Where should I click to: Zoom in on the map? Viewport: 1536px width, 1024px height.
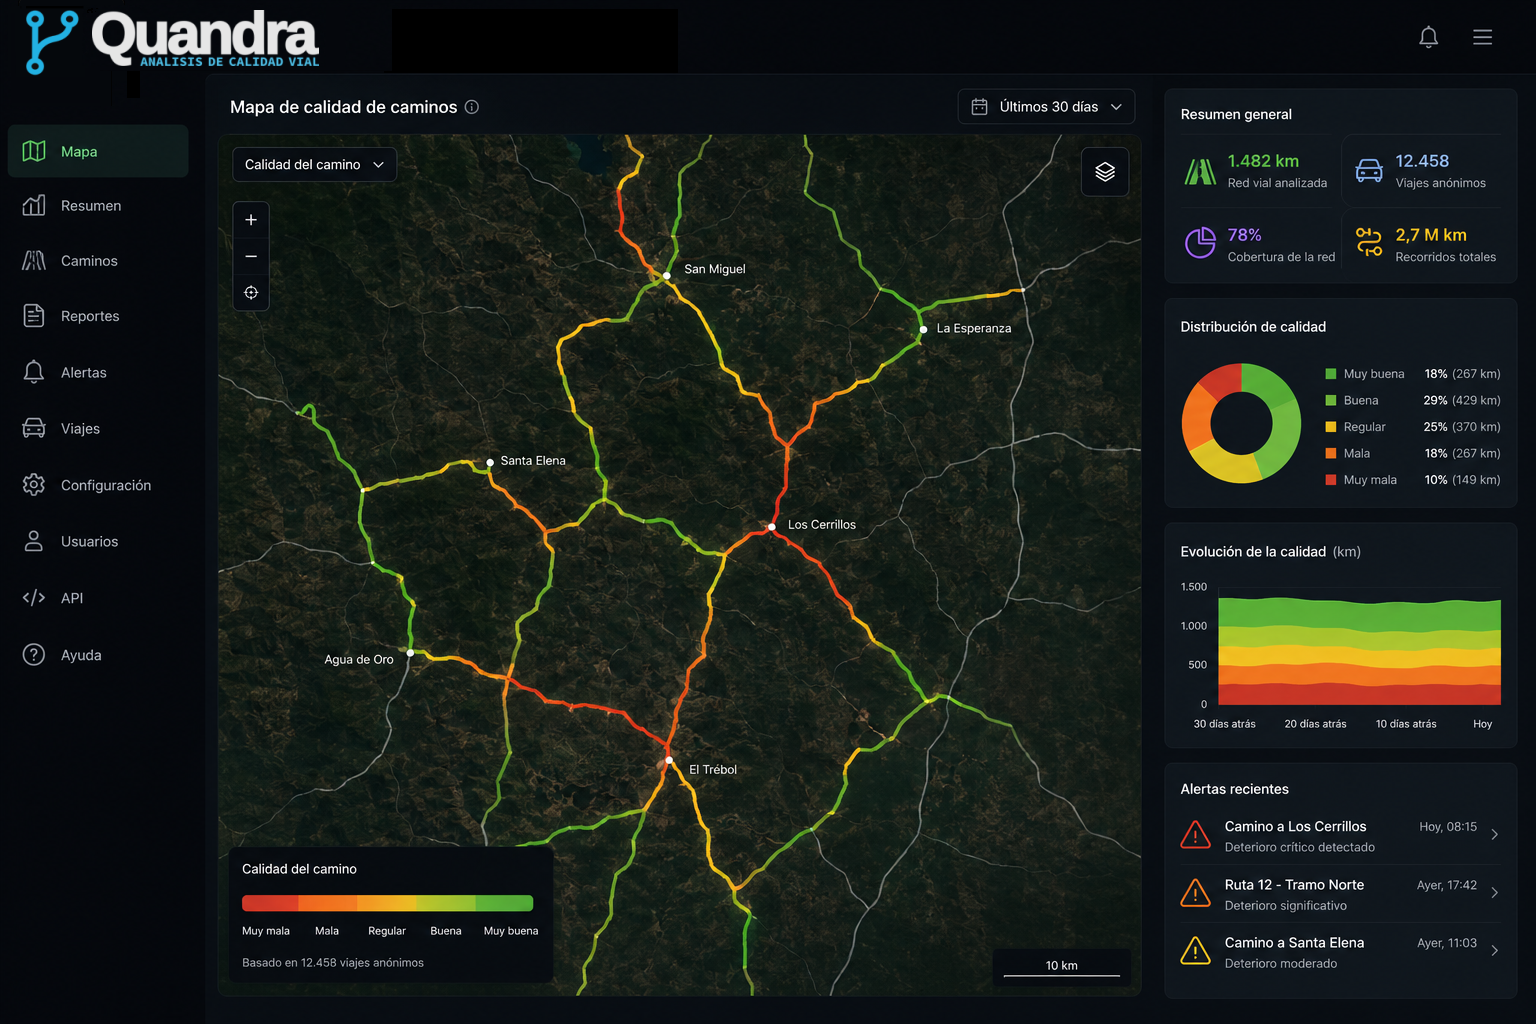click(x=251, y=220)
